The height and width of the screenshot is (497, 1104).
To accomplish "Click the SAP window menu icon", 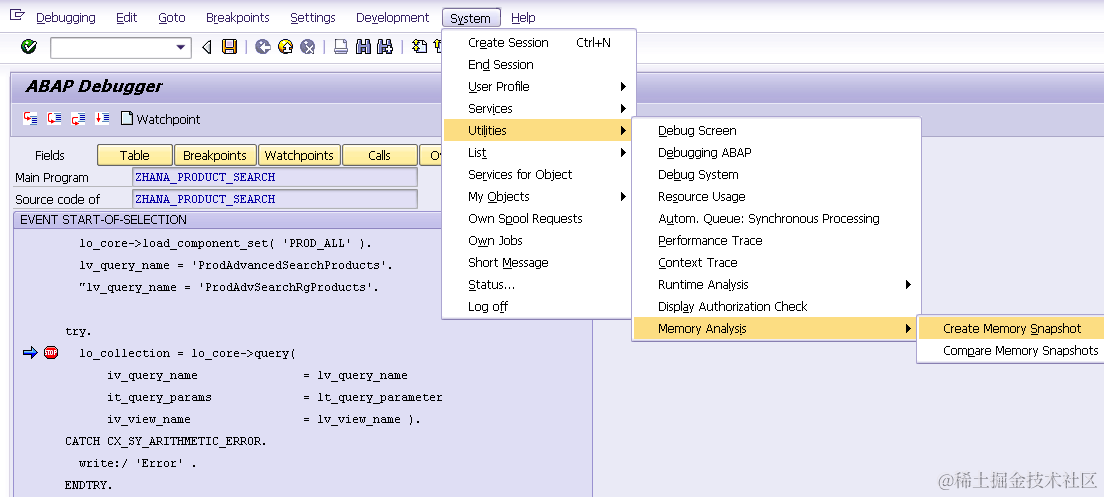I will click(x=18, y=15).
